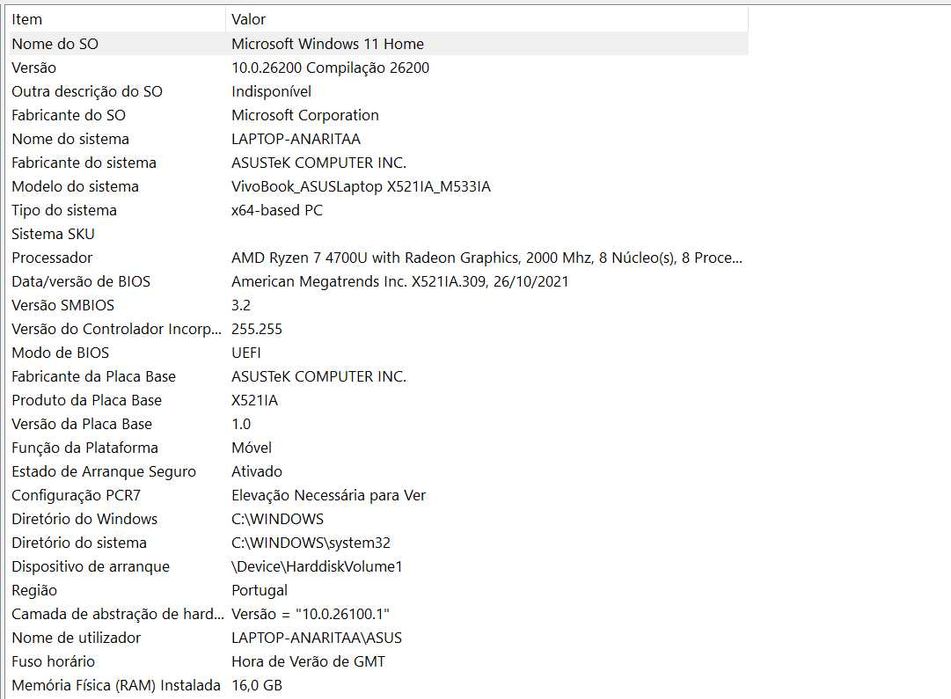Select 'Função da Plataforma' row

click(x=378, y=448)
